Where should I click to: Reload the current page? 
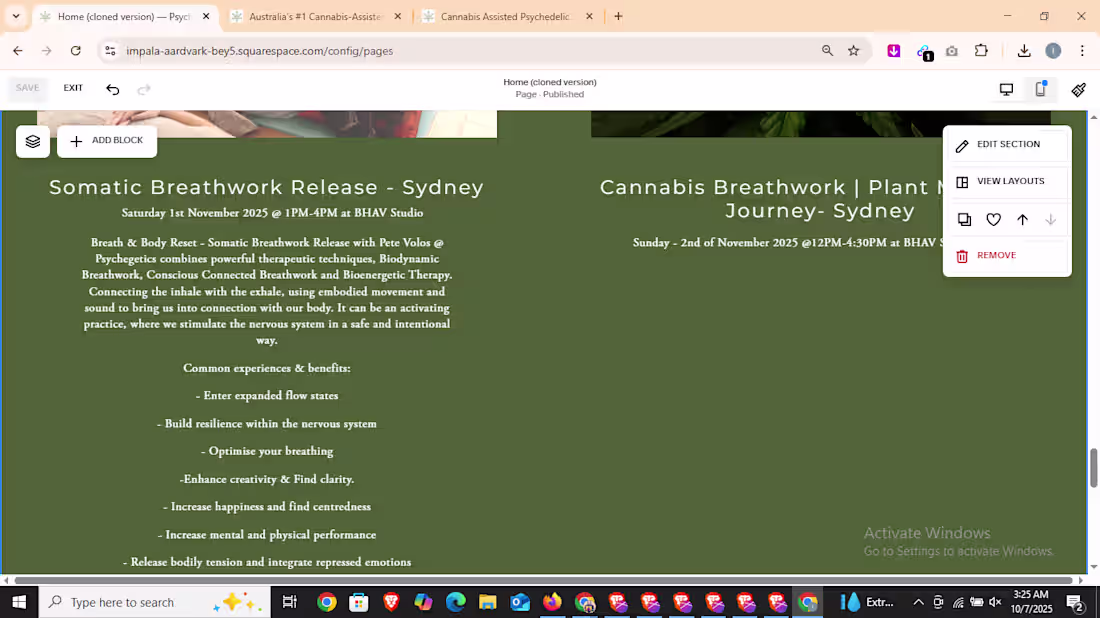pyautogui.click(x=76, y=51)
